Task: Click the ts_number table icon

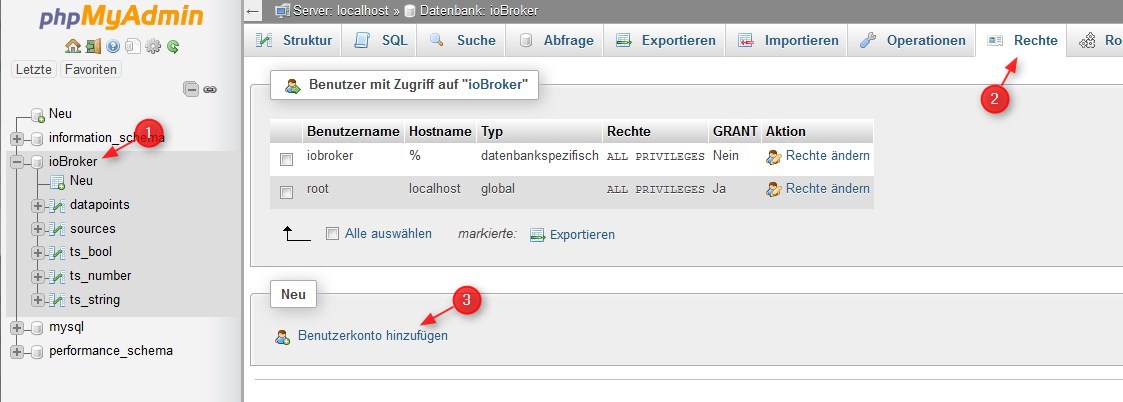Action: click(x=58, y=277)
